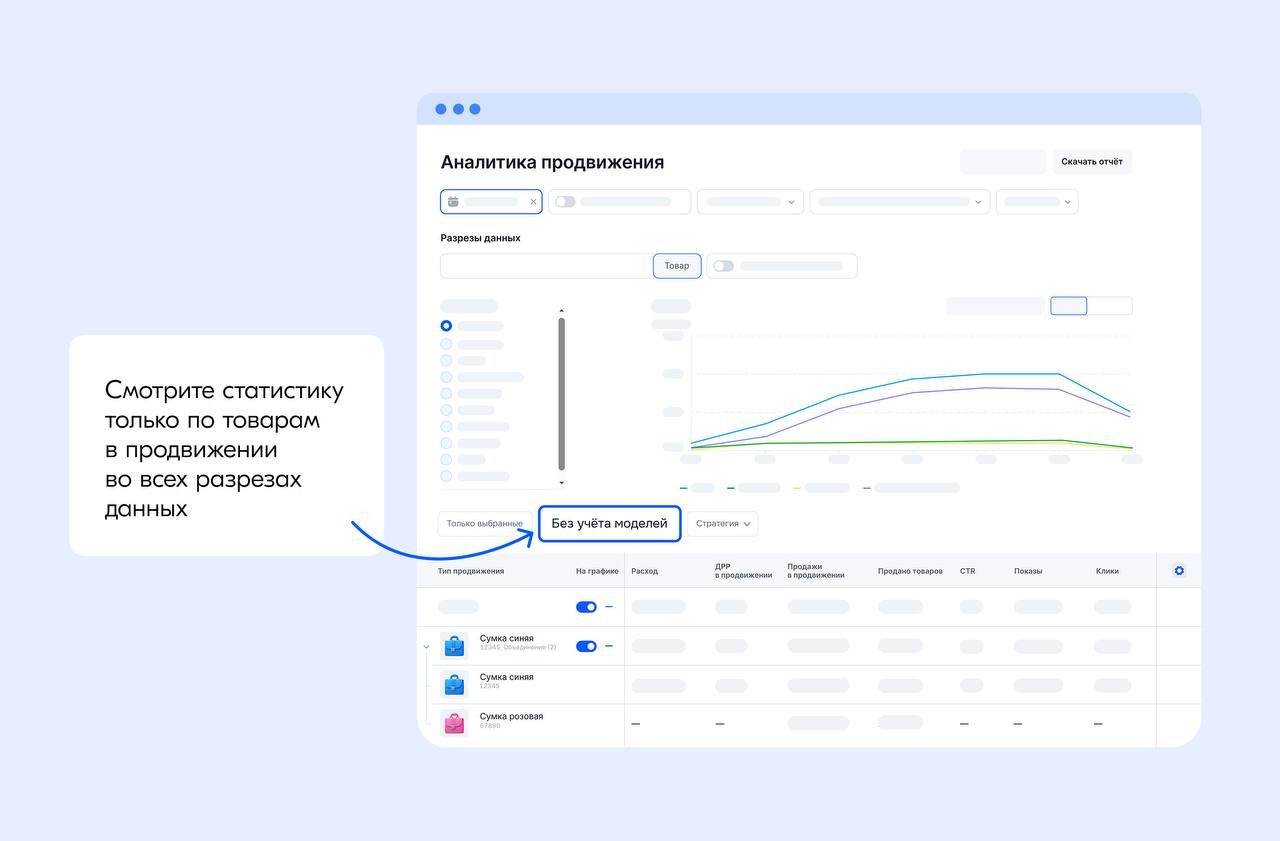Turn off chart toggle in summary row
1280x841 pixels.
click(x=586, y=607)
